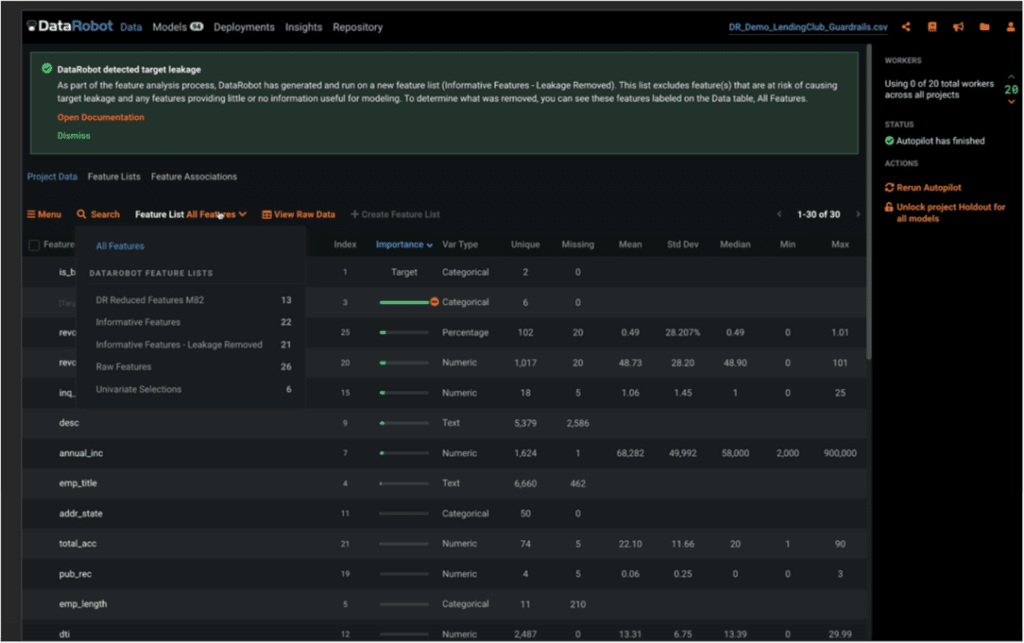Decrease worker count arrow
This screenshot has height=643, width=1024.
coord(1012,102)
